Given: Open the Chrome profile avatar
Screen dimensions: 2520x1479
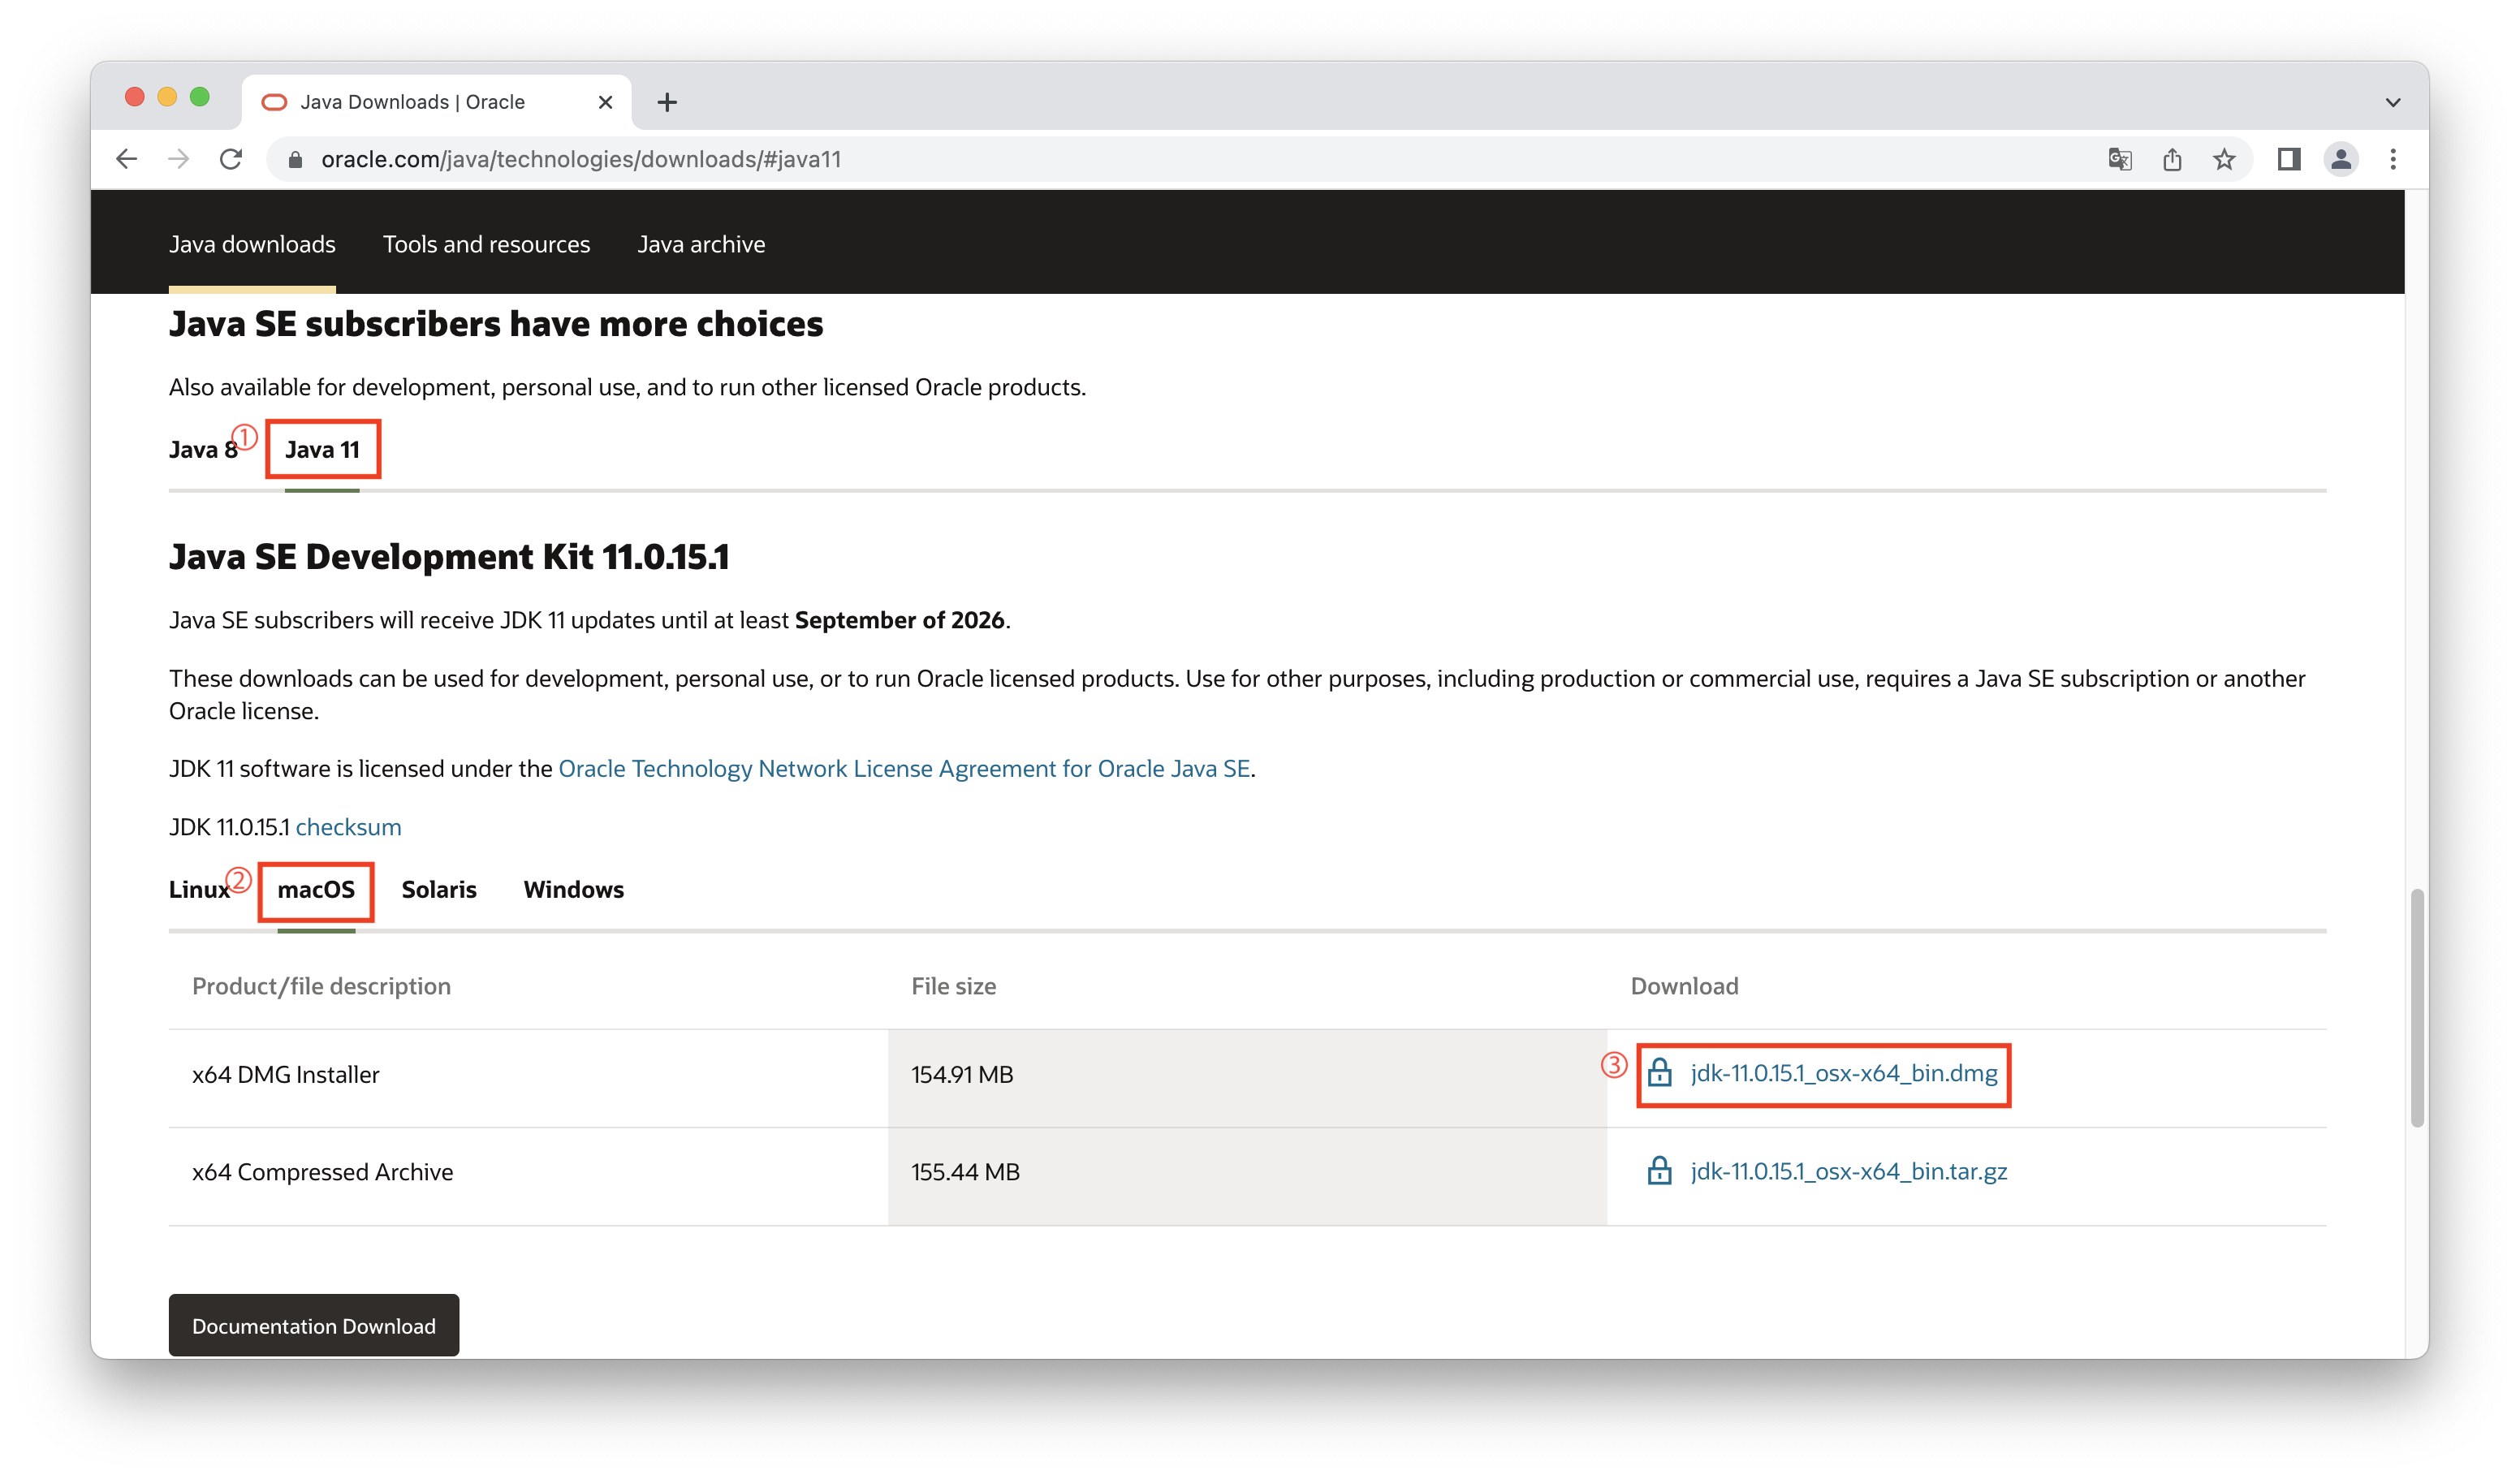Looking at the screenshot, I should click(x=2341, y=159).
